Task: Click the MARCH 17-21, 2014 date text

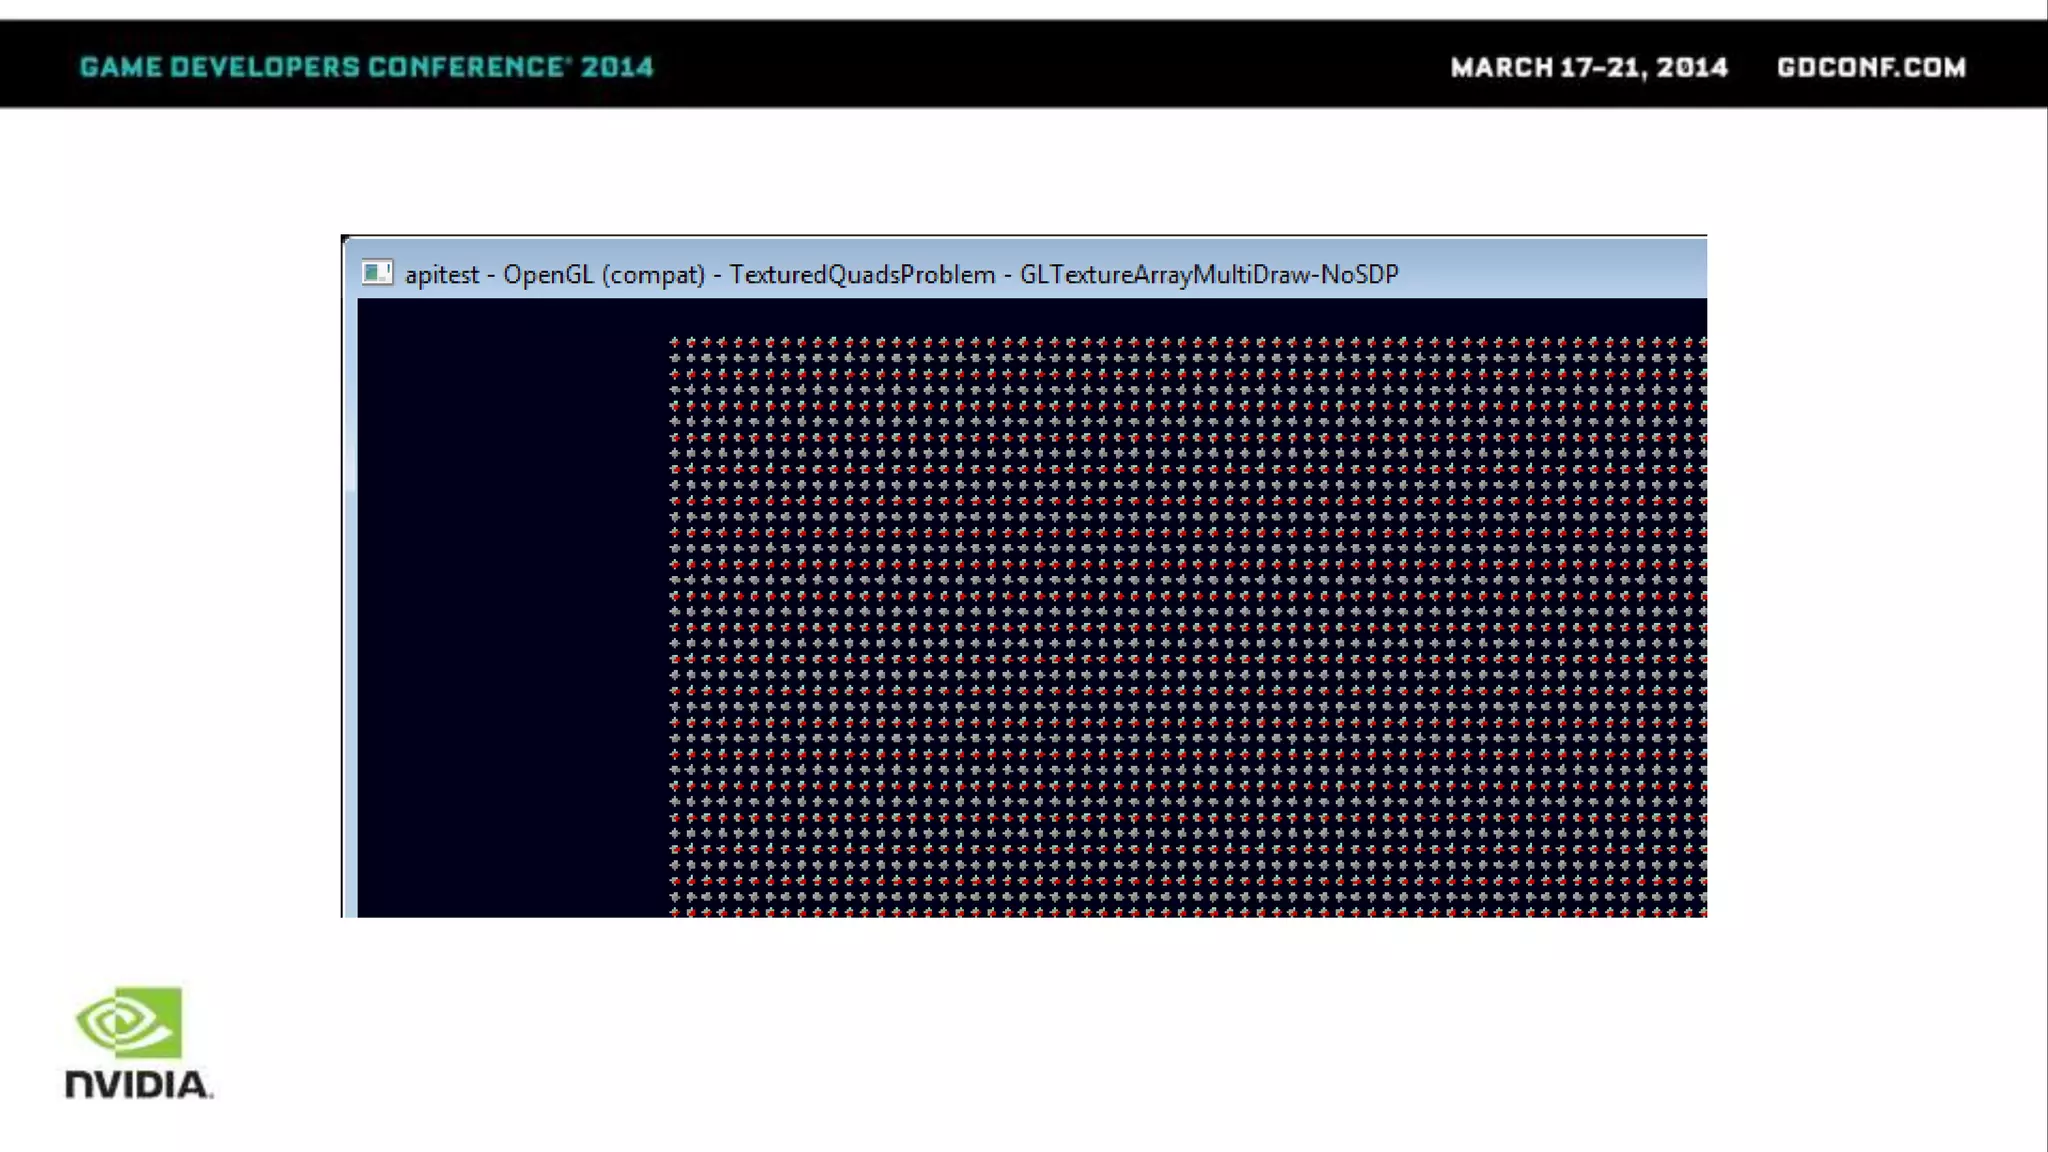Action: 1589,67
